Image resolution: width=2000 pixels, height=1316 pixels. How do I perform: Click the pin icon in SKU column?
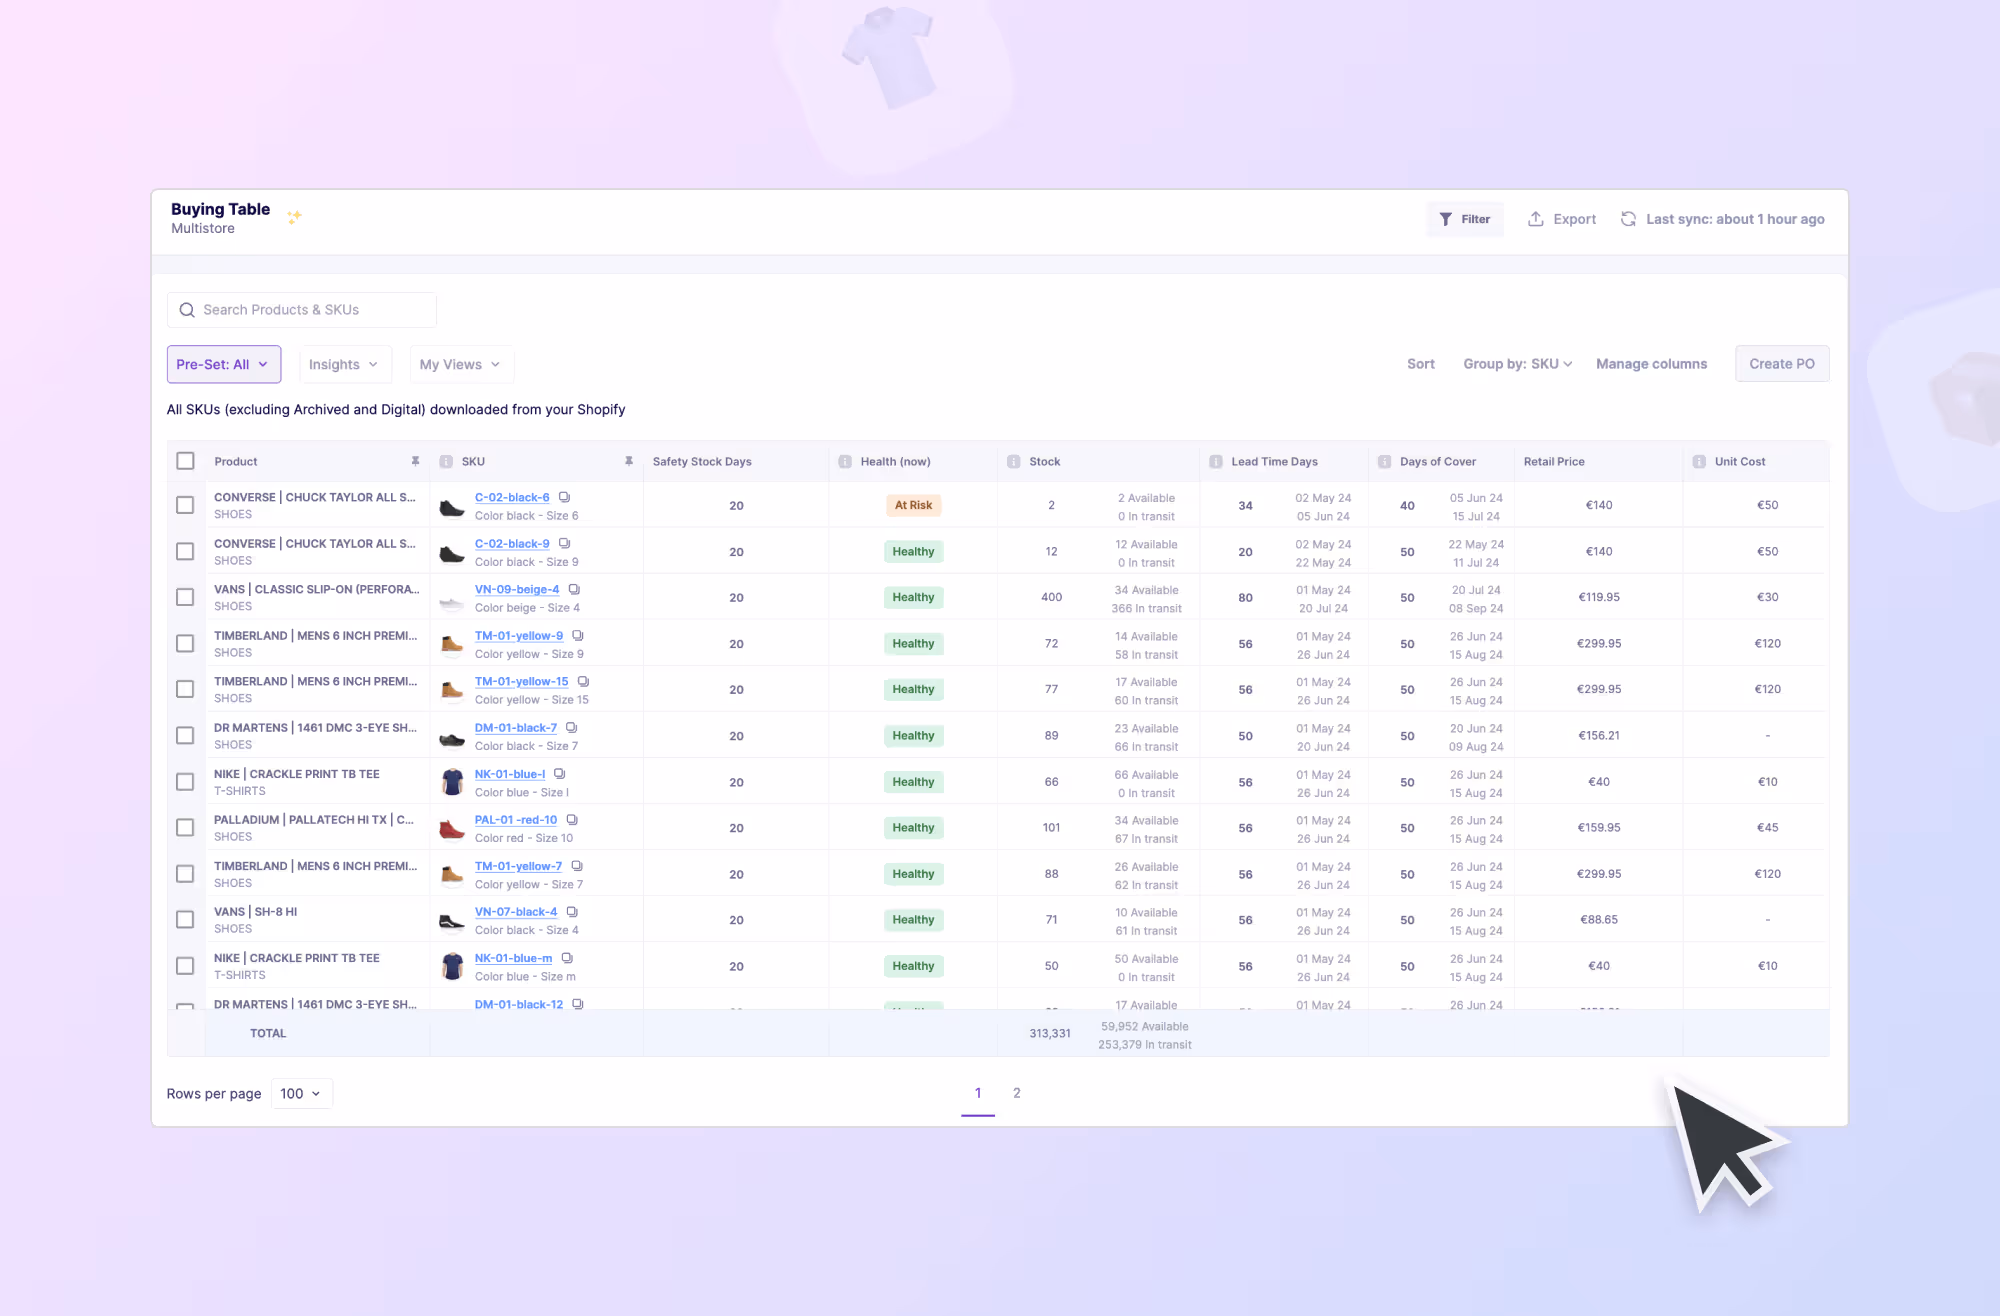628,461
